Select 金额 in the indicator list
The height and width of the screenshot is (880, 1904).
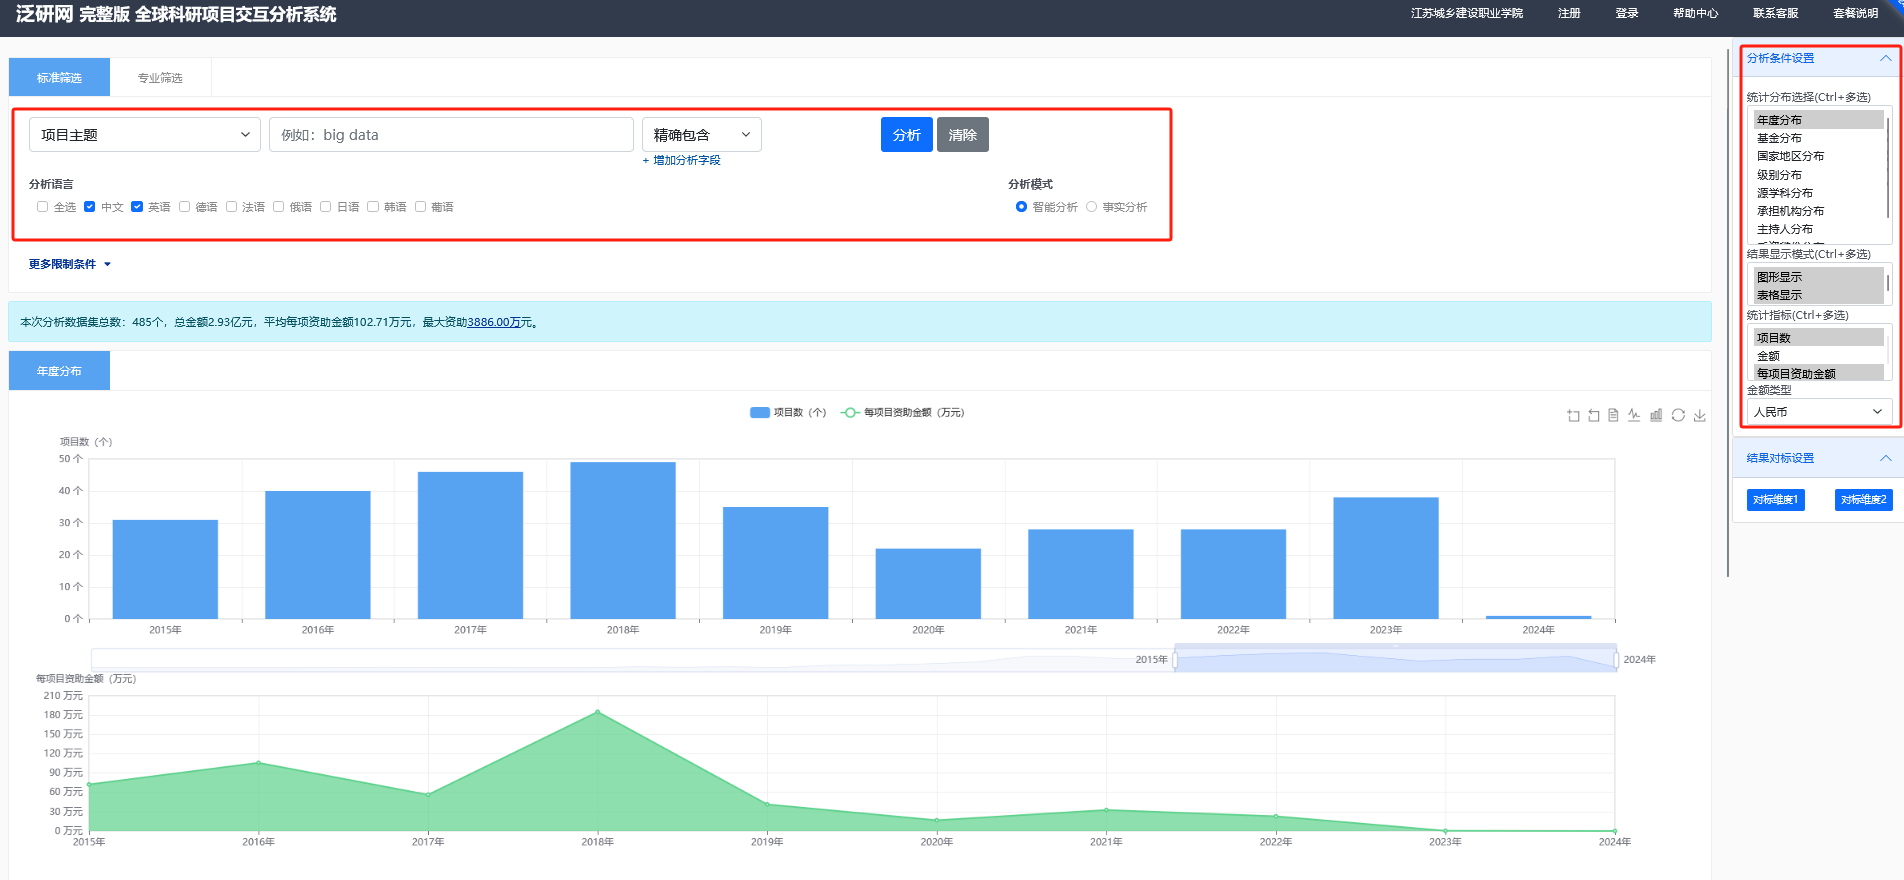pos(1819,356)
